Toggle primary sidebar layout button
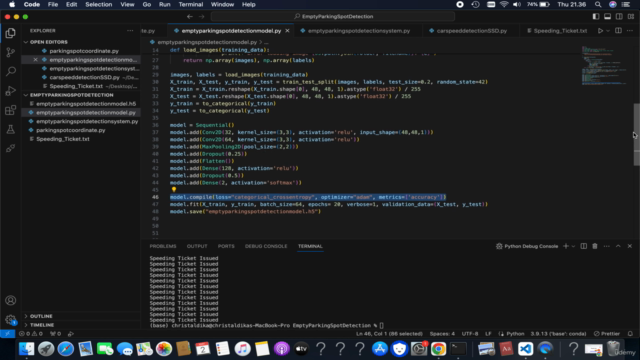This screenshot has width=640, height=360. [x=596, y=16]
